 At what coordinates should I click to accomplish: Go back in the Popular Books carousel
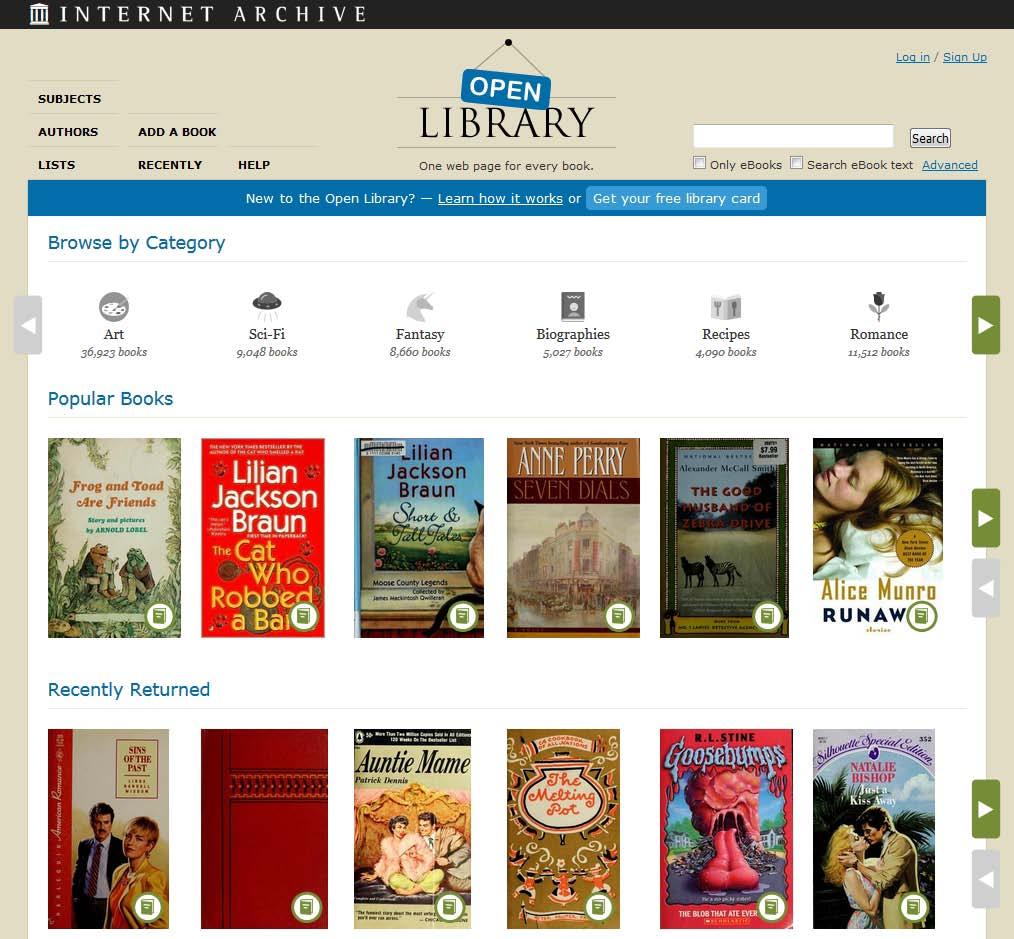986,588
